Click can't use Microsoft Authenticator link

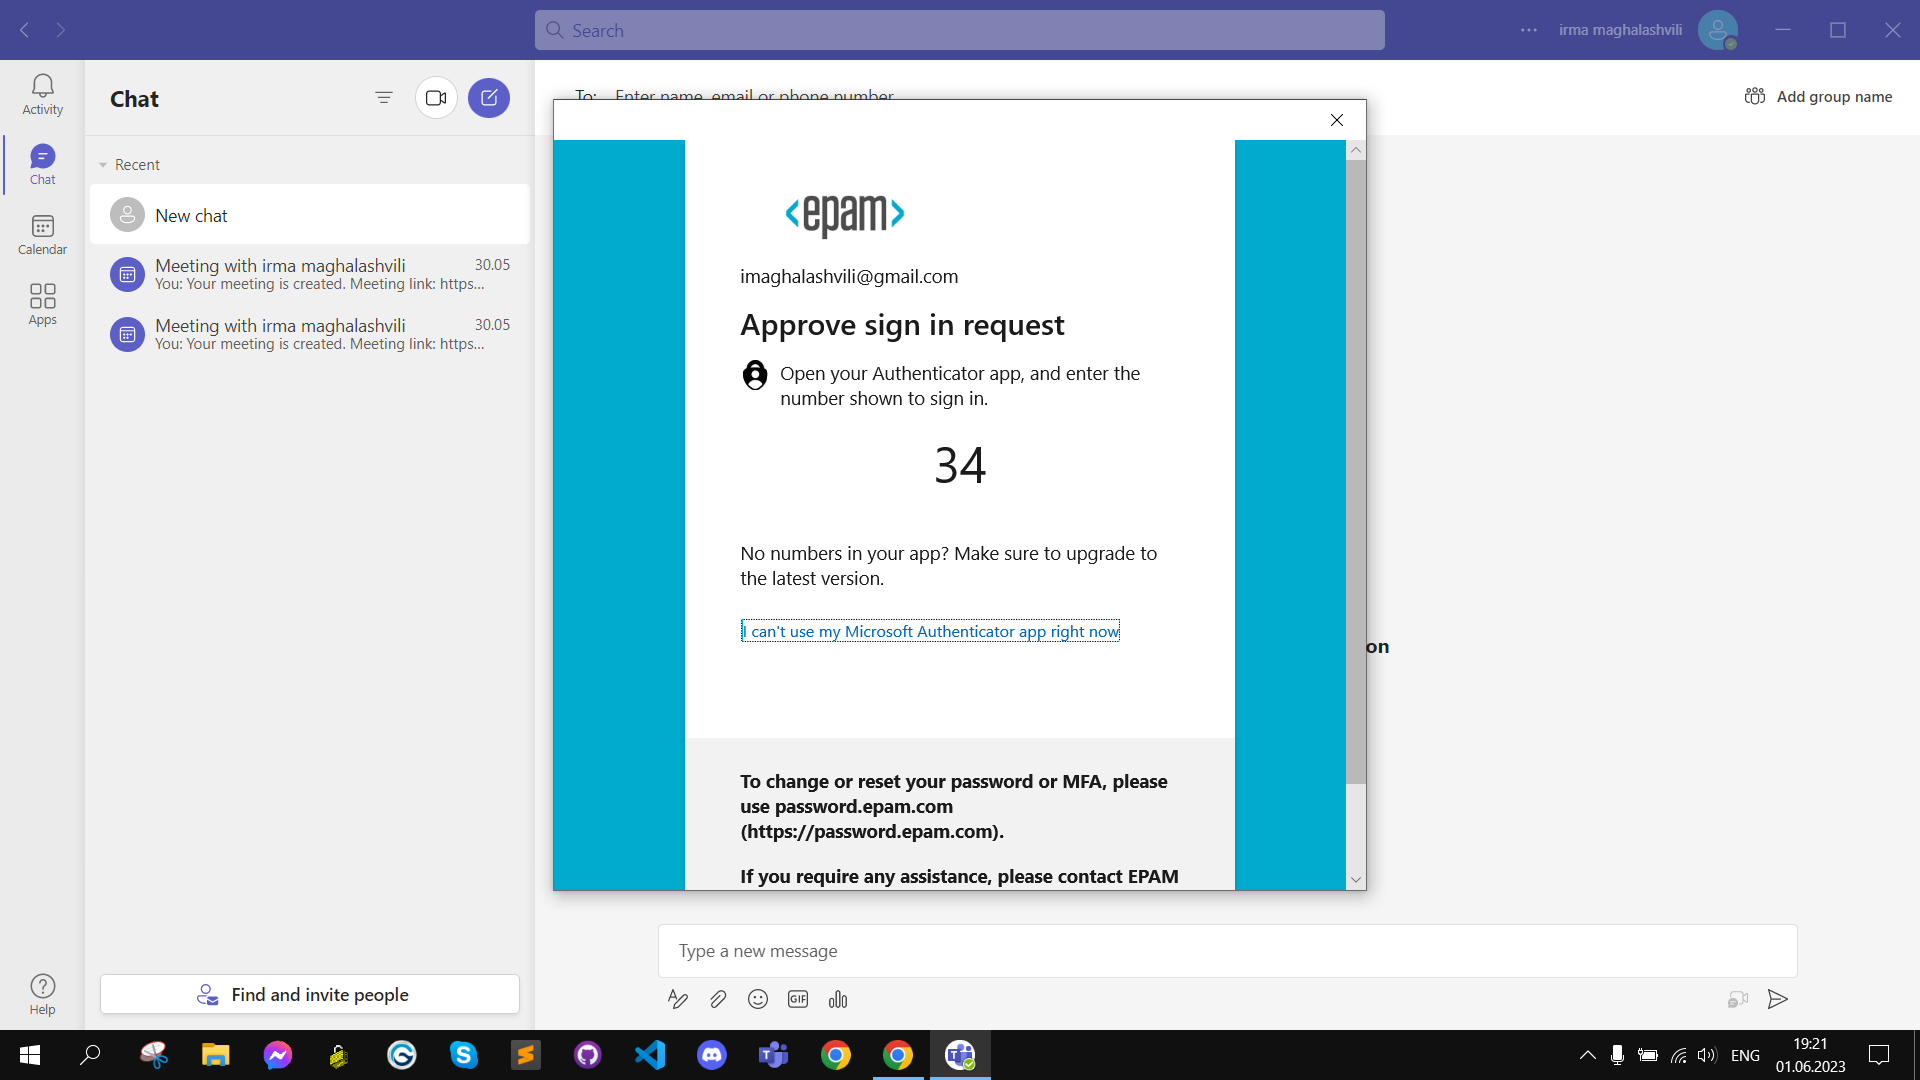pos(930,631)
